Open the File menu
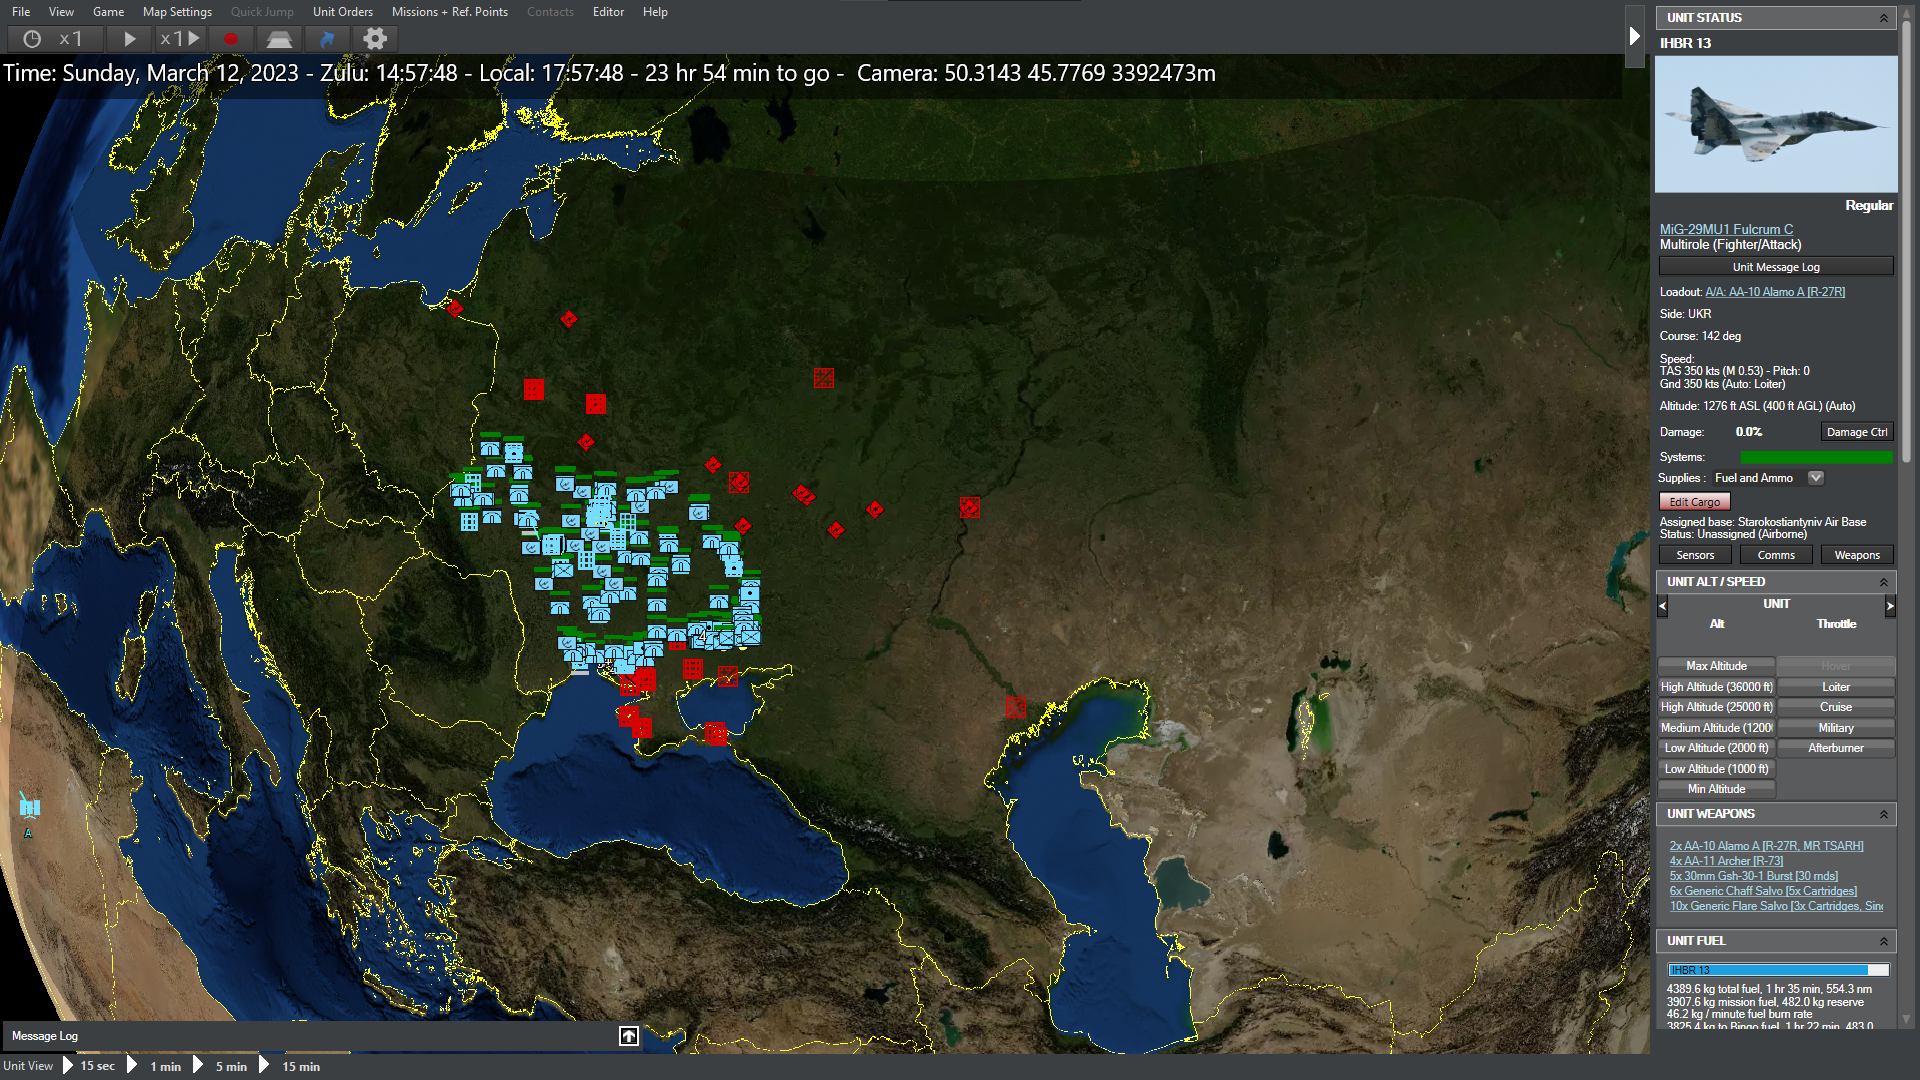The image size is (1920, 1080). (21, 12)
